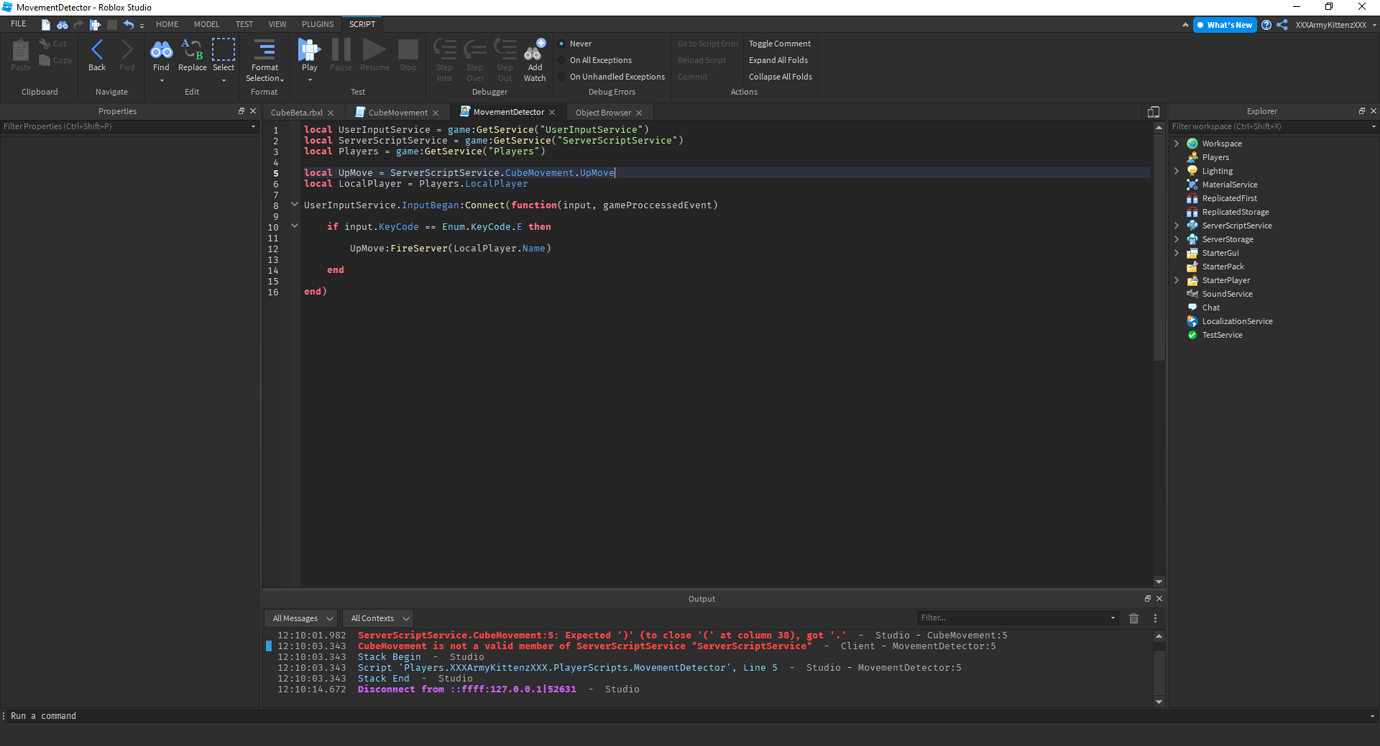Clear the Output with the trash icon
The width and height of the screenshot is (1380, 746).
point(1133,618)
